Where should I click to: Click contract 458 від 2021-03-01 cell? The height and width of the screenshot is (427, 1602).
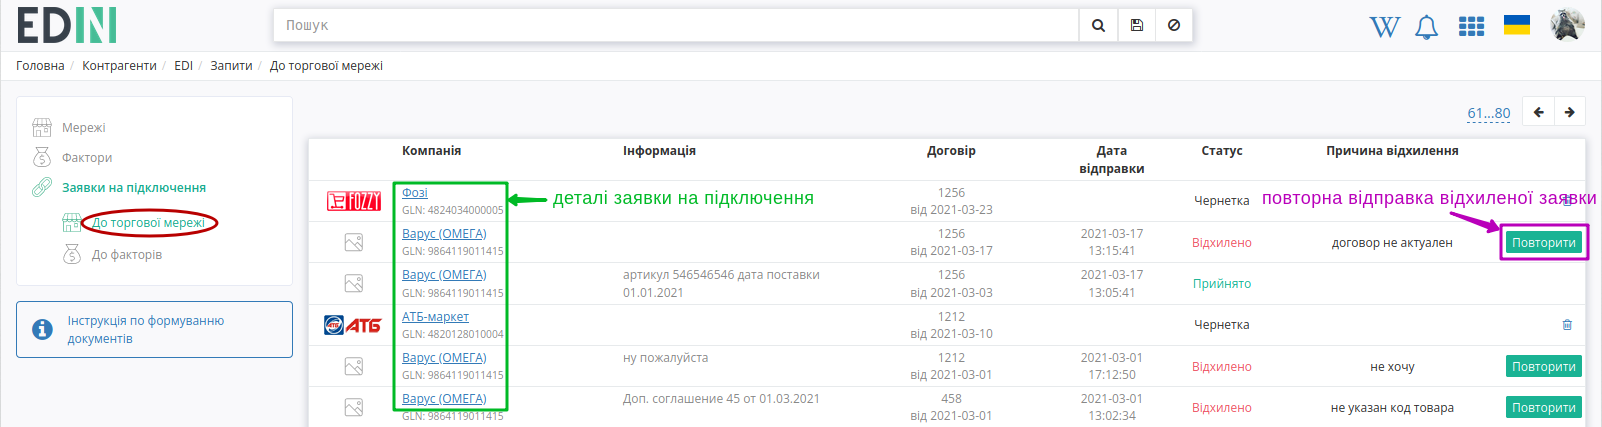pos(951,407)
